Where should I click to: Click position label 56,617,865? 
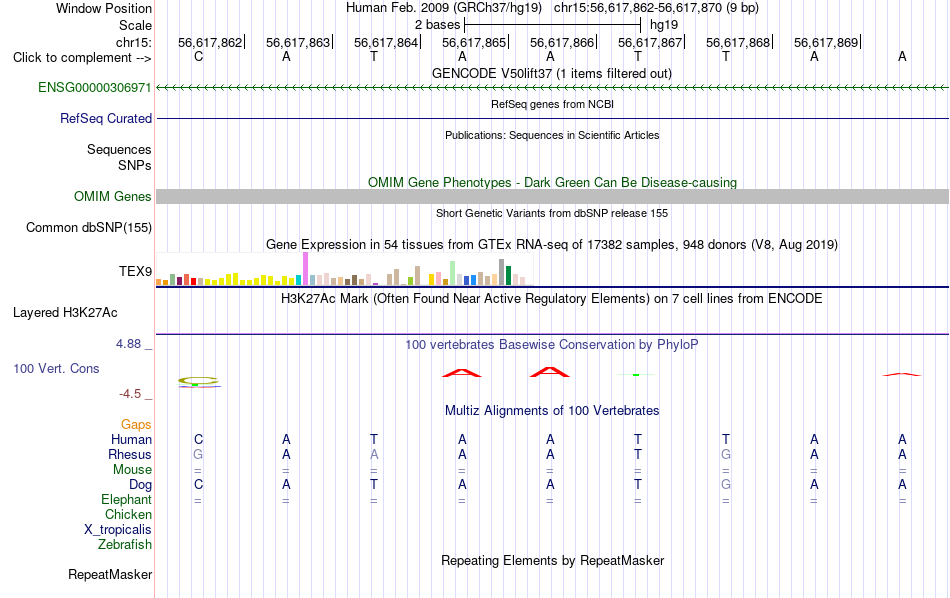click(474, 42)
